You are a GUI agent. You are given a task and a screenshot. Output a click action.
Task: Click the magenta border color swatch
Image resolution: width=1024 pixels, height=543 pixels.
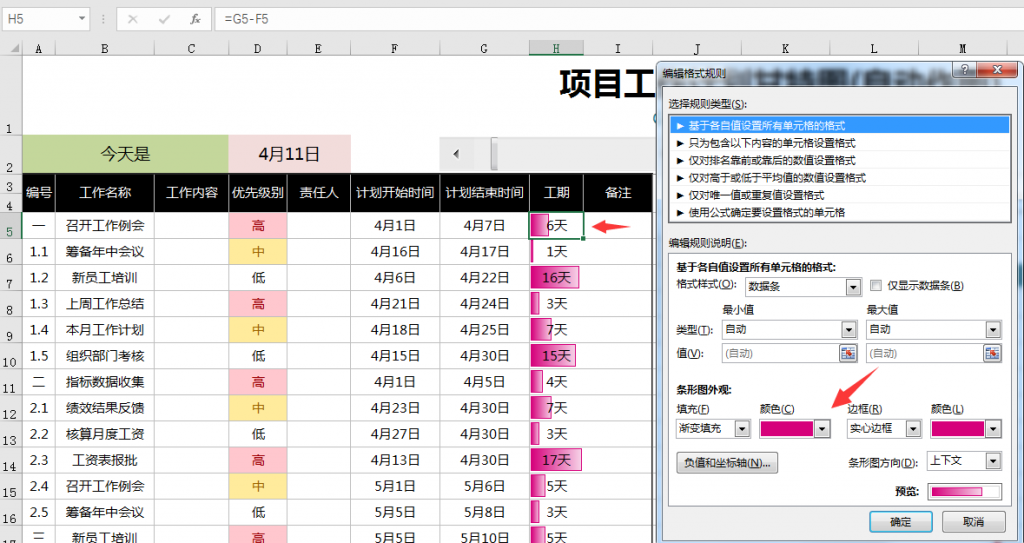coord(958,429)
